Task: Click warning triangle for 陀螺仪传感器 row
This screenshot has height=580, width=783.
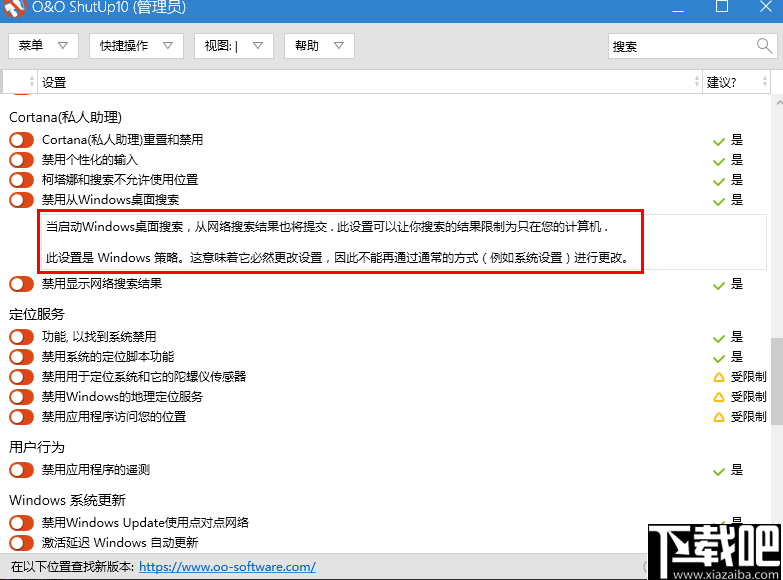Action: point(719,377)
